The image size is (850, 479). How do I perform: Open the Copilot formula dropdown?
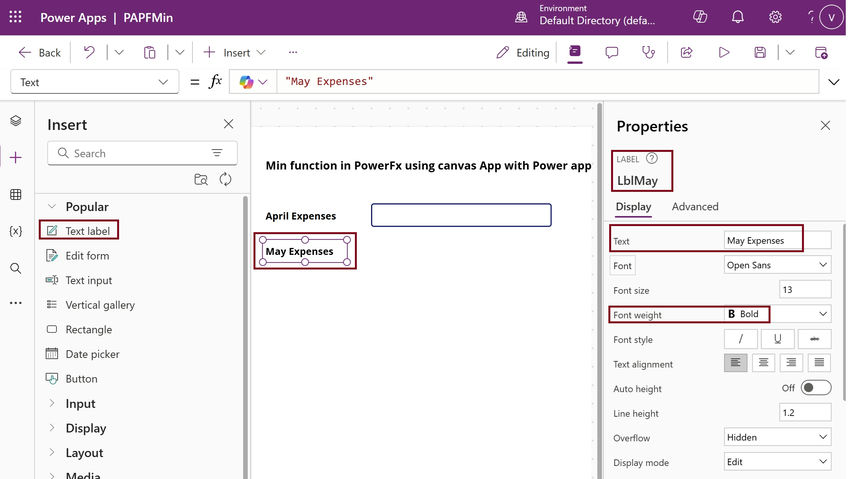[x=253, y=82]
